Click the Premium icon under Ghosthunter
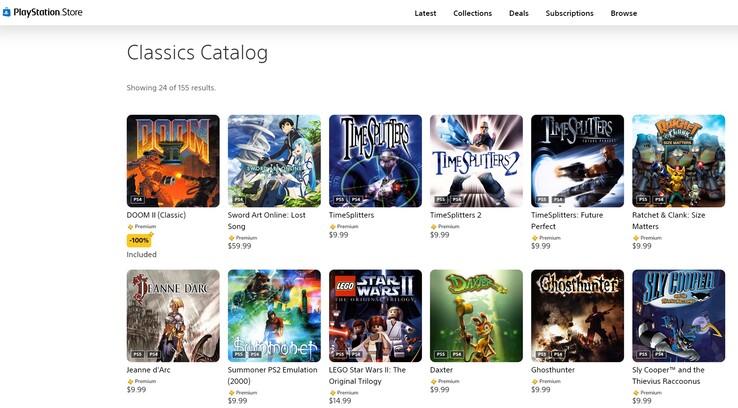Viewport: 738px width, 408px height. coord(534,380)
